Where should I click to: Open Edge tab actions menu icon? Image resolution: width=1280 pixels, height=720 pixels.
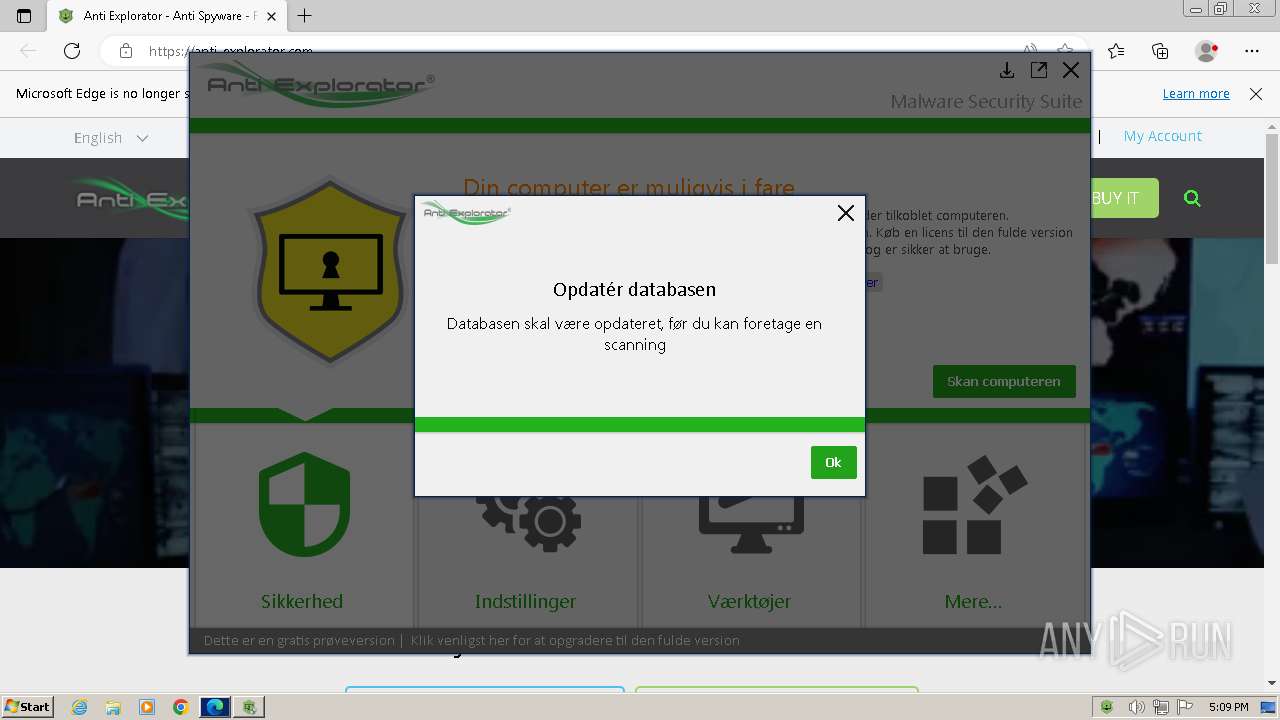pyautogui.click(x=24, y=16)
